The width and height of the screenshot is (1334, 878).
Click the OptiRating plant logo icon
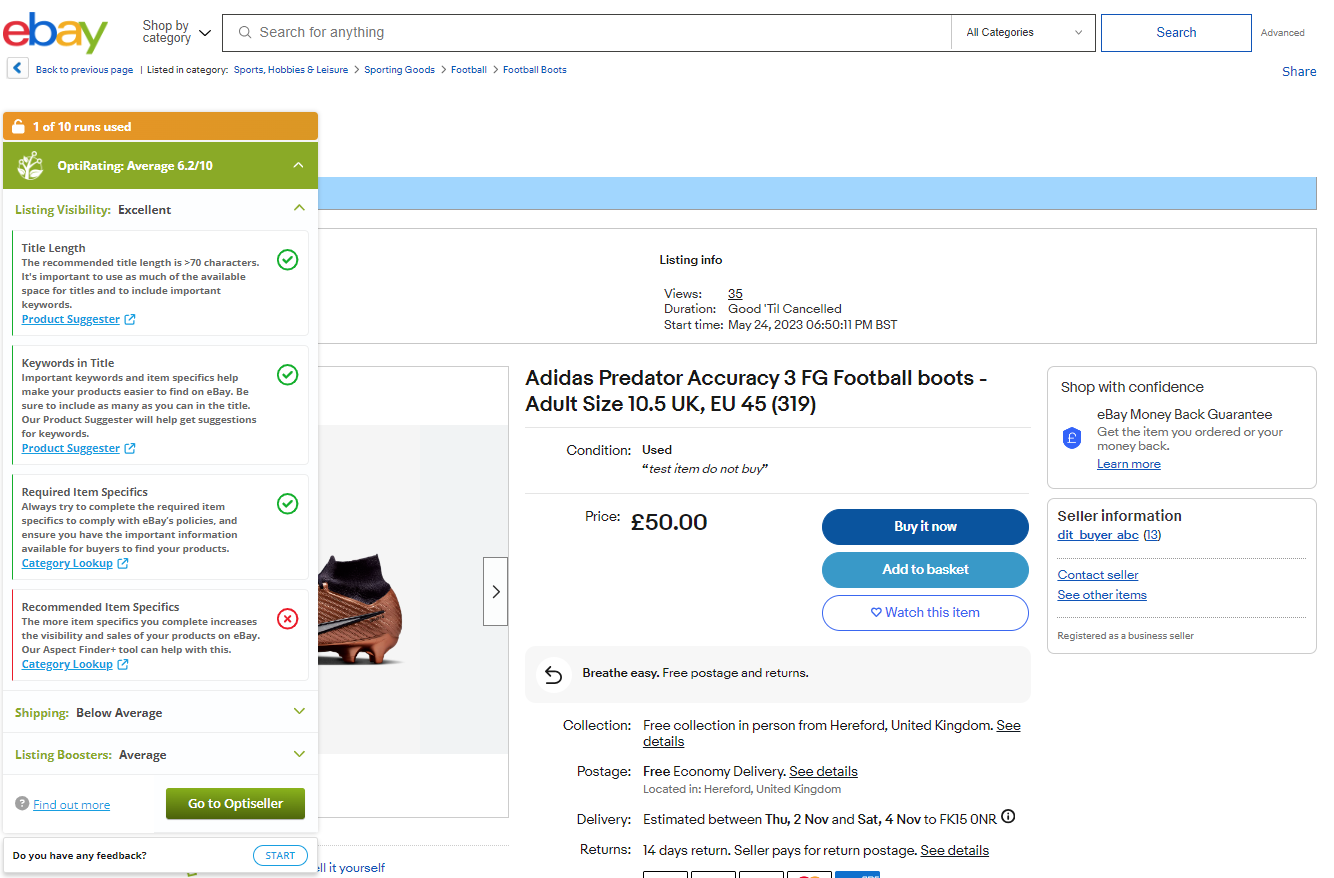31,166
